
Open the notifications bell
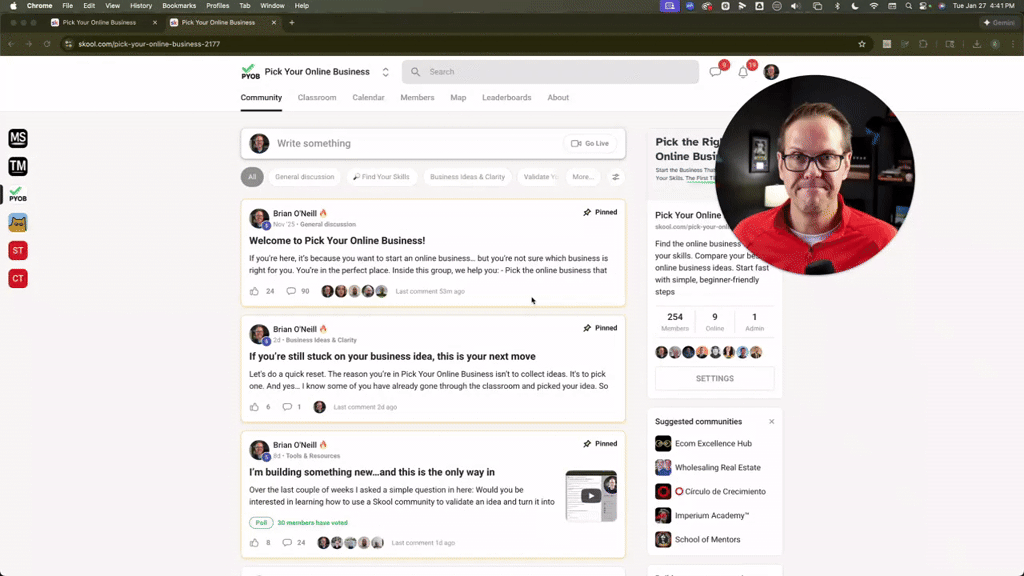742,72
